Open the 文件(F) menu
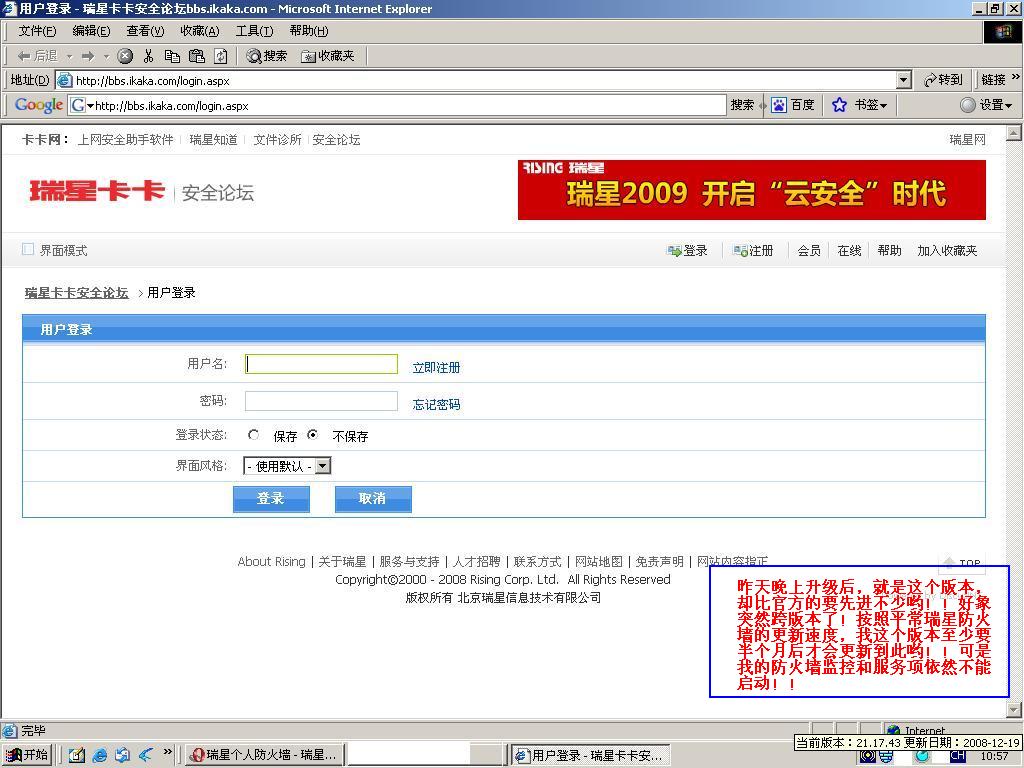Screen dimensions: 1024x768 click(37, 31)
